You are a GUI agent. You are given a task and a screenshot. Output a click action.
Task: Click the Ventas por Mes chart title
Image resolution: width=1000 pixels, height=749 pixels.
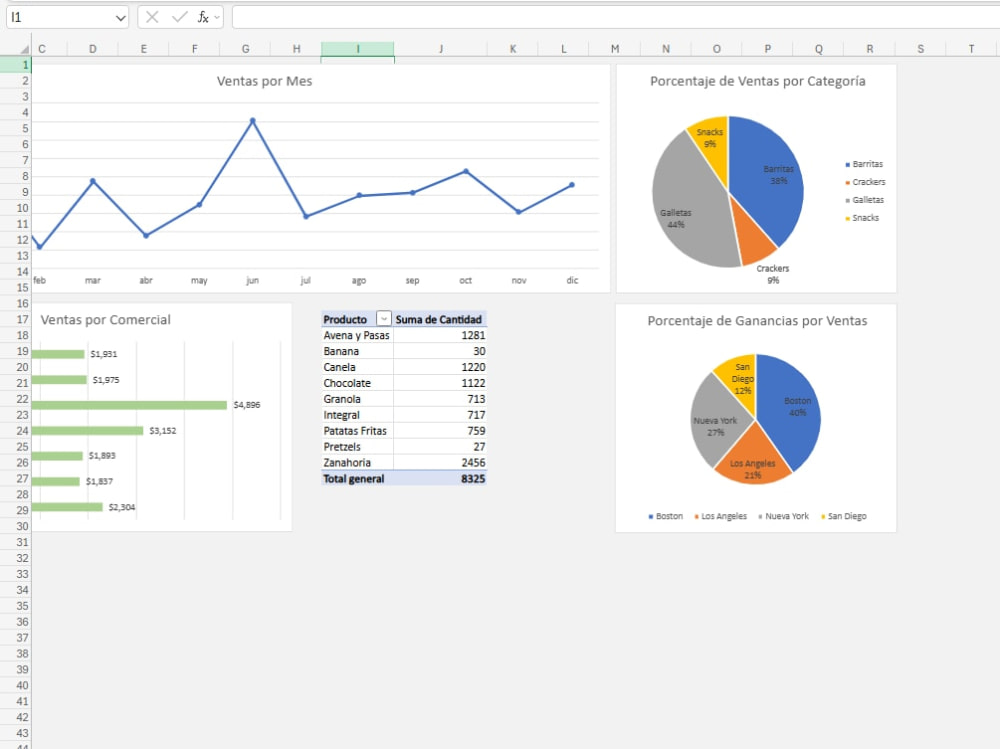tap(264, 81)
